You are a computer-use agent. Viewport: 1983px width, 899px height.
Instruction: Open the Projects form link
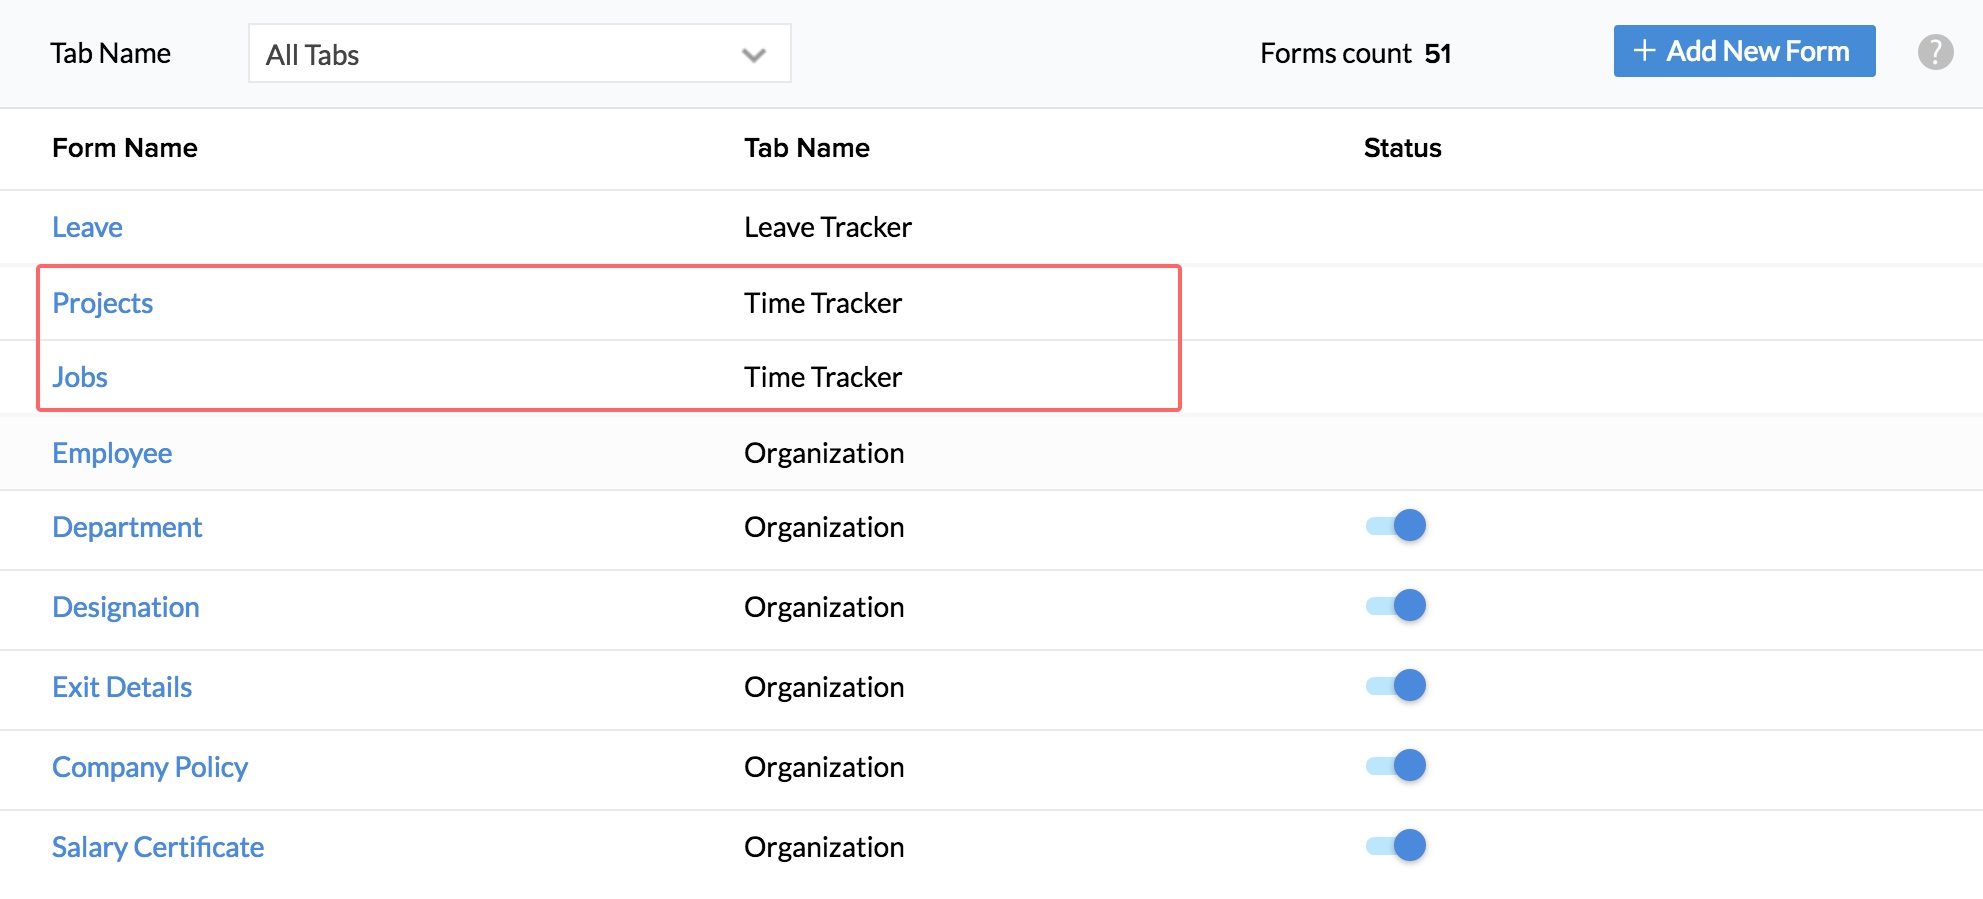[102, 304]
